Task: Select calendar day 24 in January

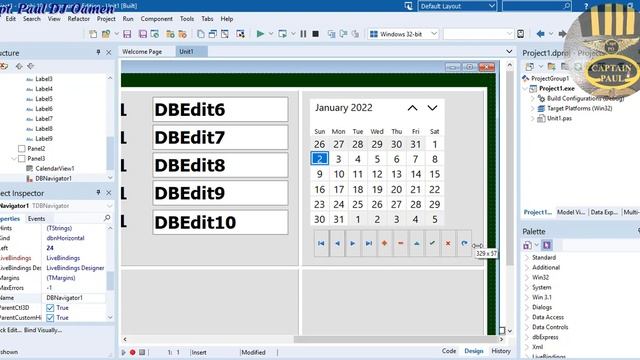Action: [338, 204]
